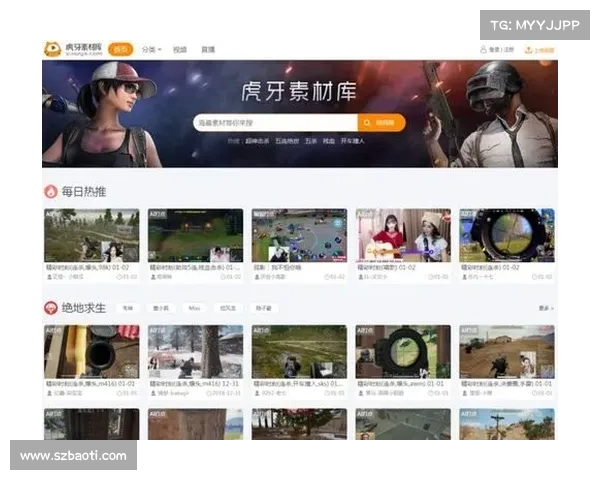Select the first streamer filter tag after 绝地求生
Image resolution: width=600 pixels, height=480 pixels.
tap(127, 308)
